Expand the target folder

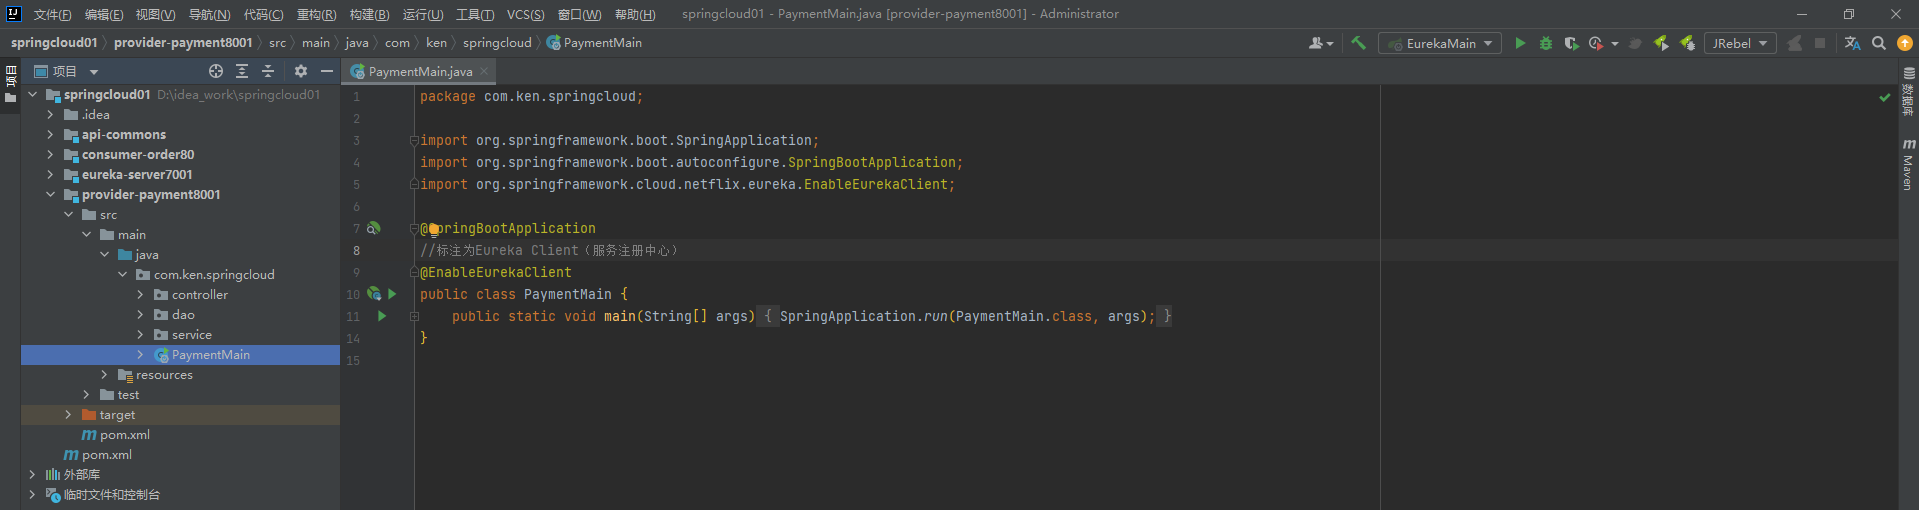click(68, 415)
